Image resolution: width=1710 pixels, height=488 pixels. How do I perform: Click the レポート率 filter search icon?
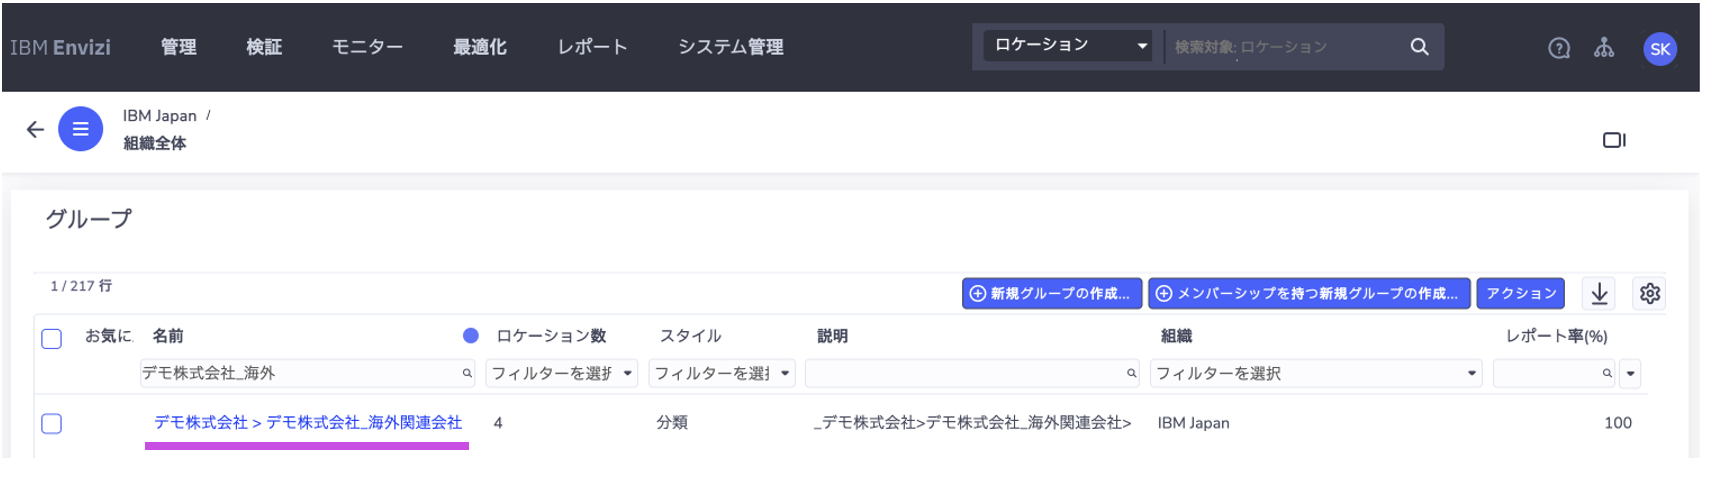1607,373
